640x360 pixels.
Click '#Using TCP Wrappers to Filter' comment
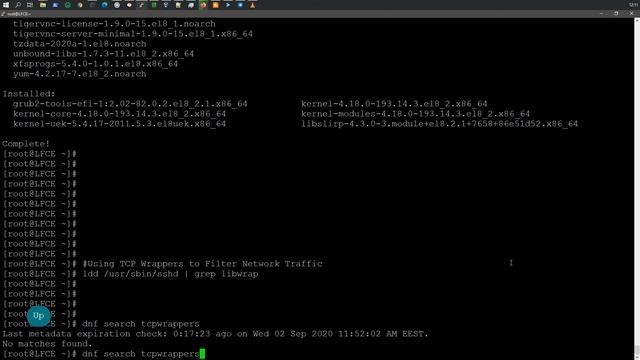[202, 264]
